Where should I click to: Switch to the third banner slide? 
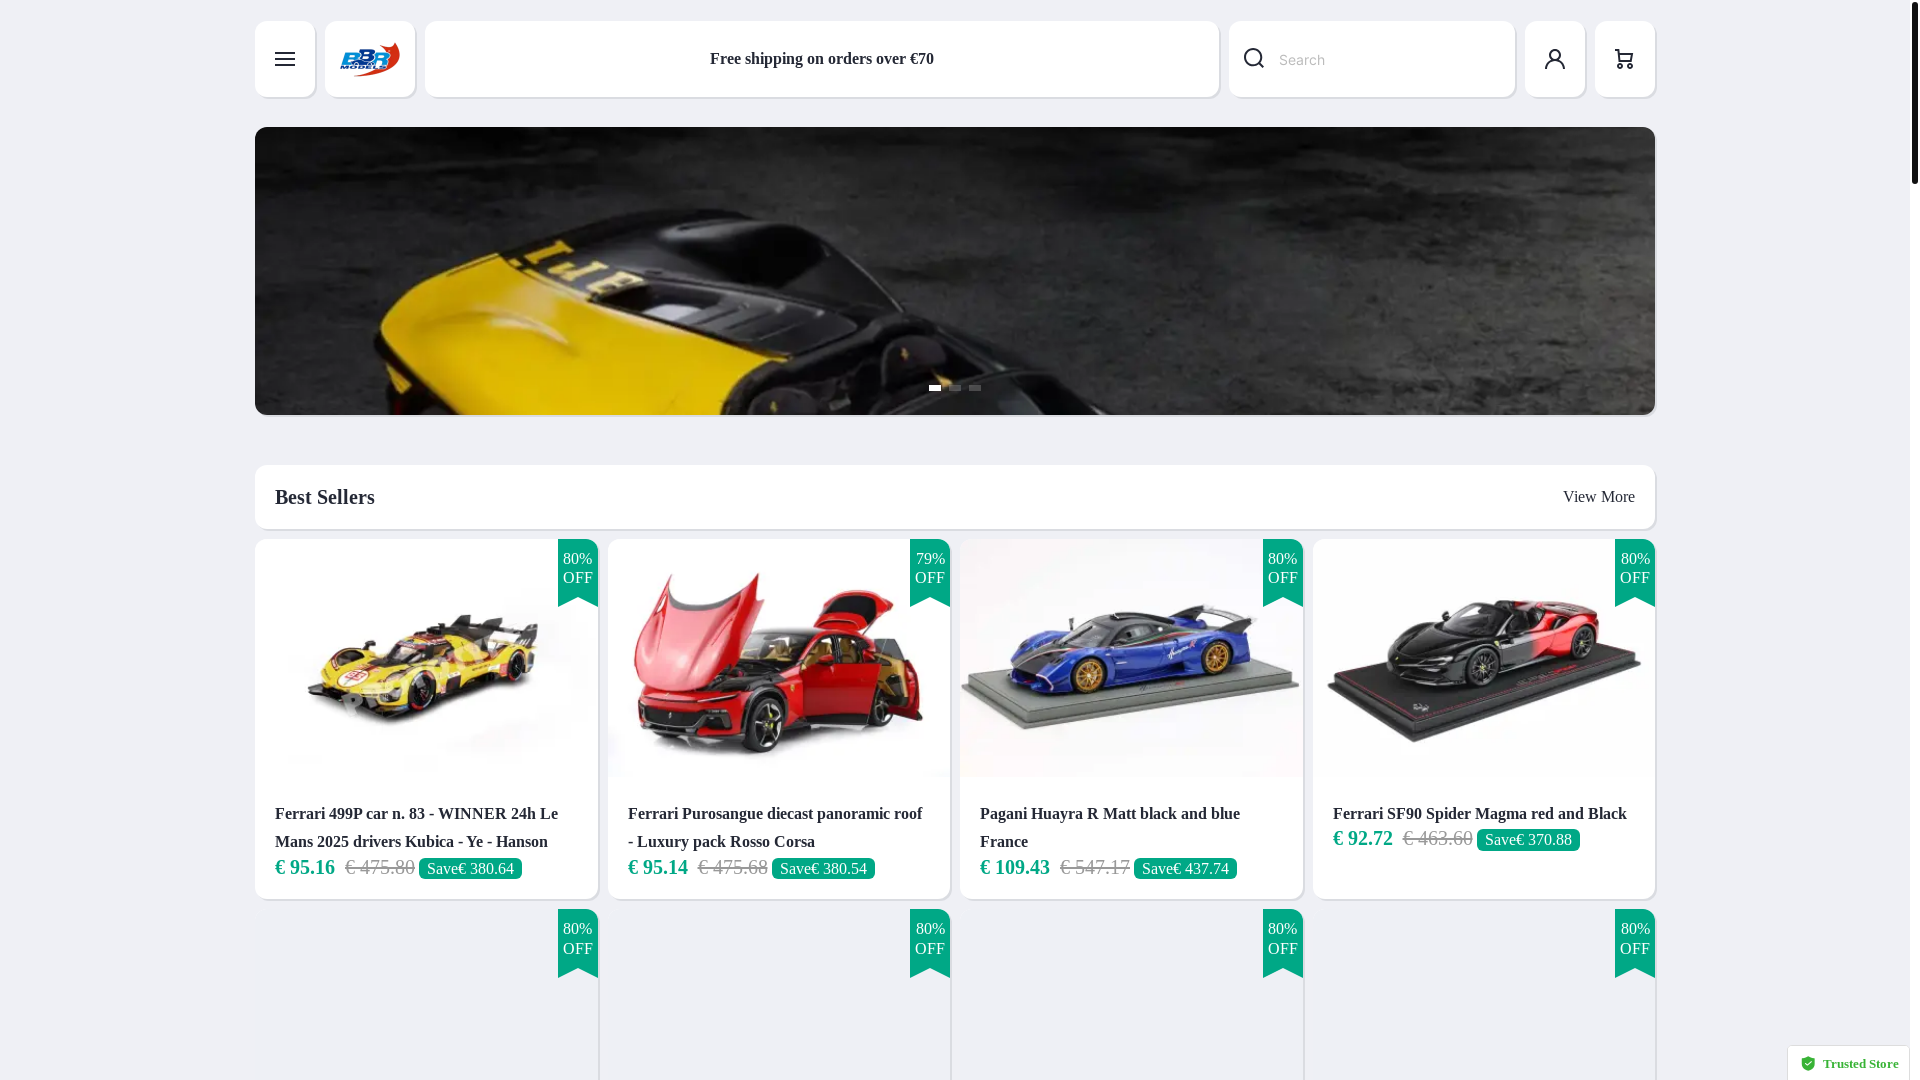(975, 388)
